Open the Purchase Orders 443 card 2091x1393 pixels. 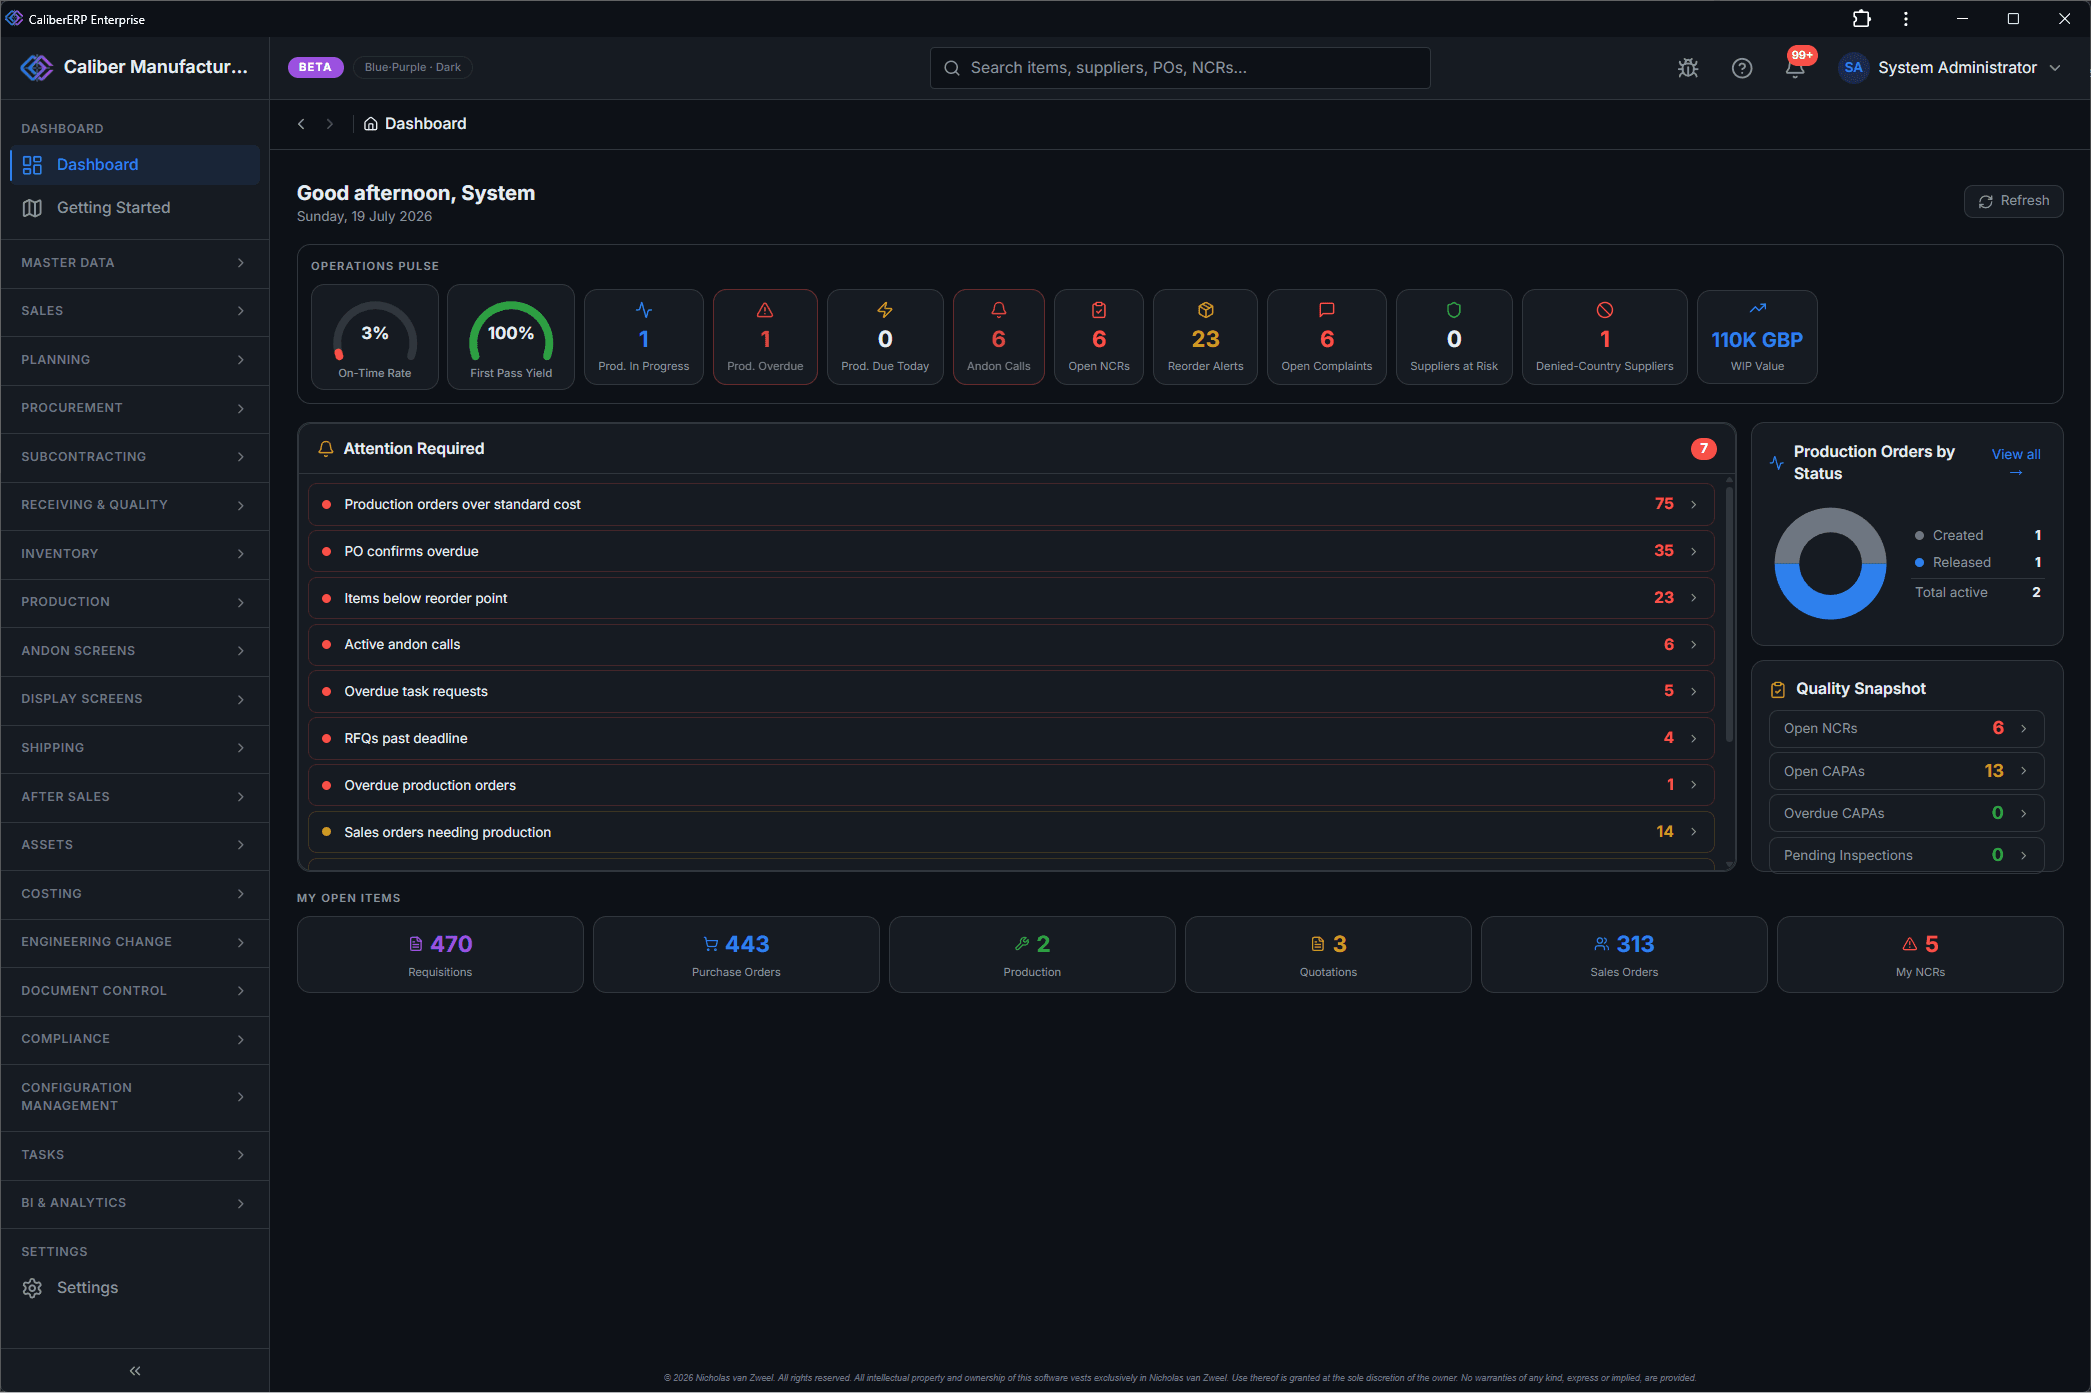pos(736,955)
